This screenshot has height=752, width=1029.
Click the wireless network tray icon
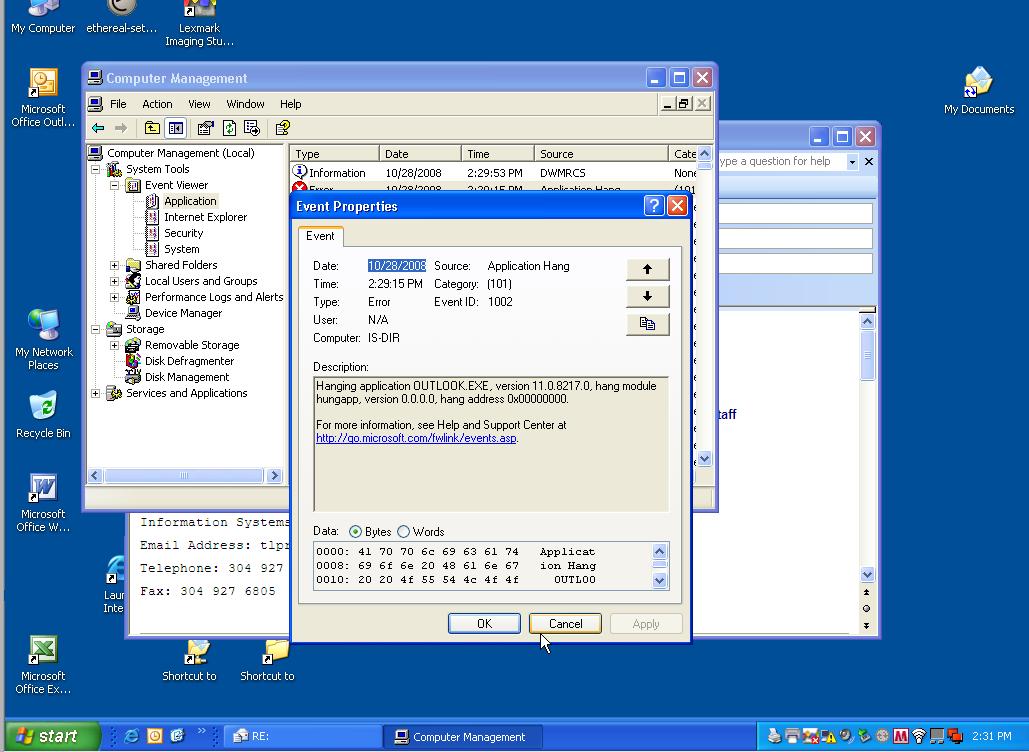pos(919,736)
